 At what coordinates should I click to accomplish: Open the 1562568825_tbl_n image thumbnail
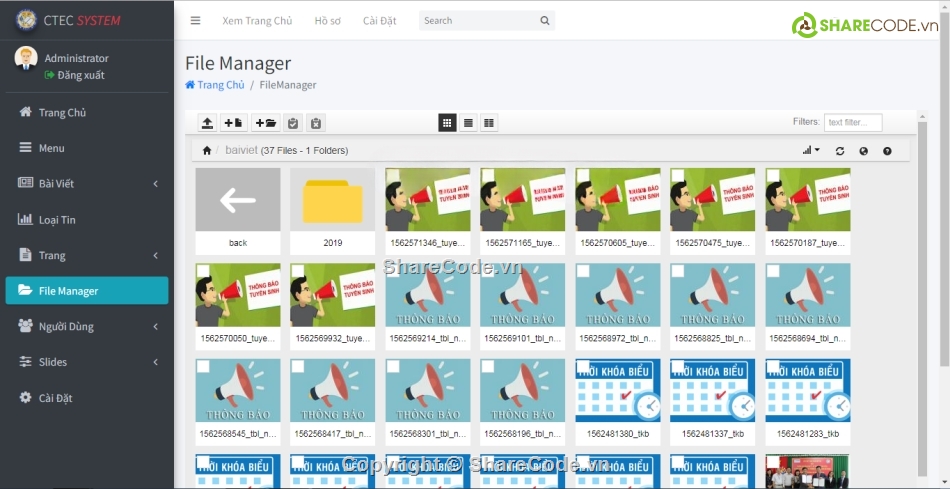point(712,295)
